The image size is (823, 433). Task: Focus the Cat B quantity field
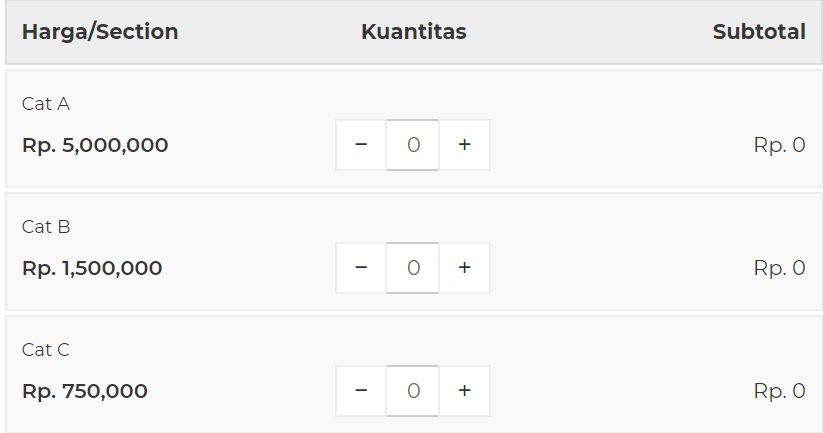click(x=413, y=268)
